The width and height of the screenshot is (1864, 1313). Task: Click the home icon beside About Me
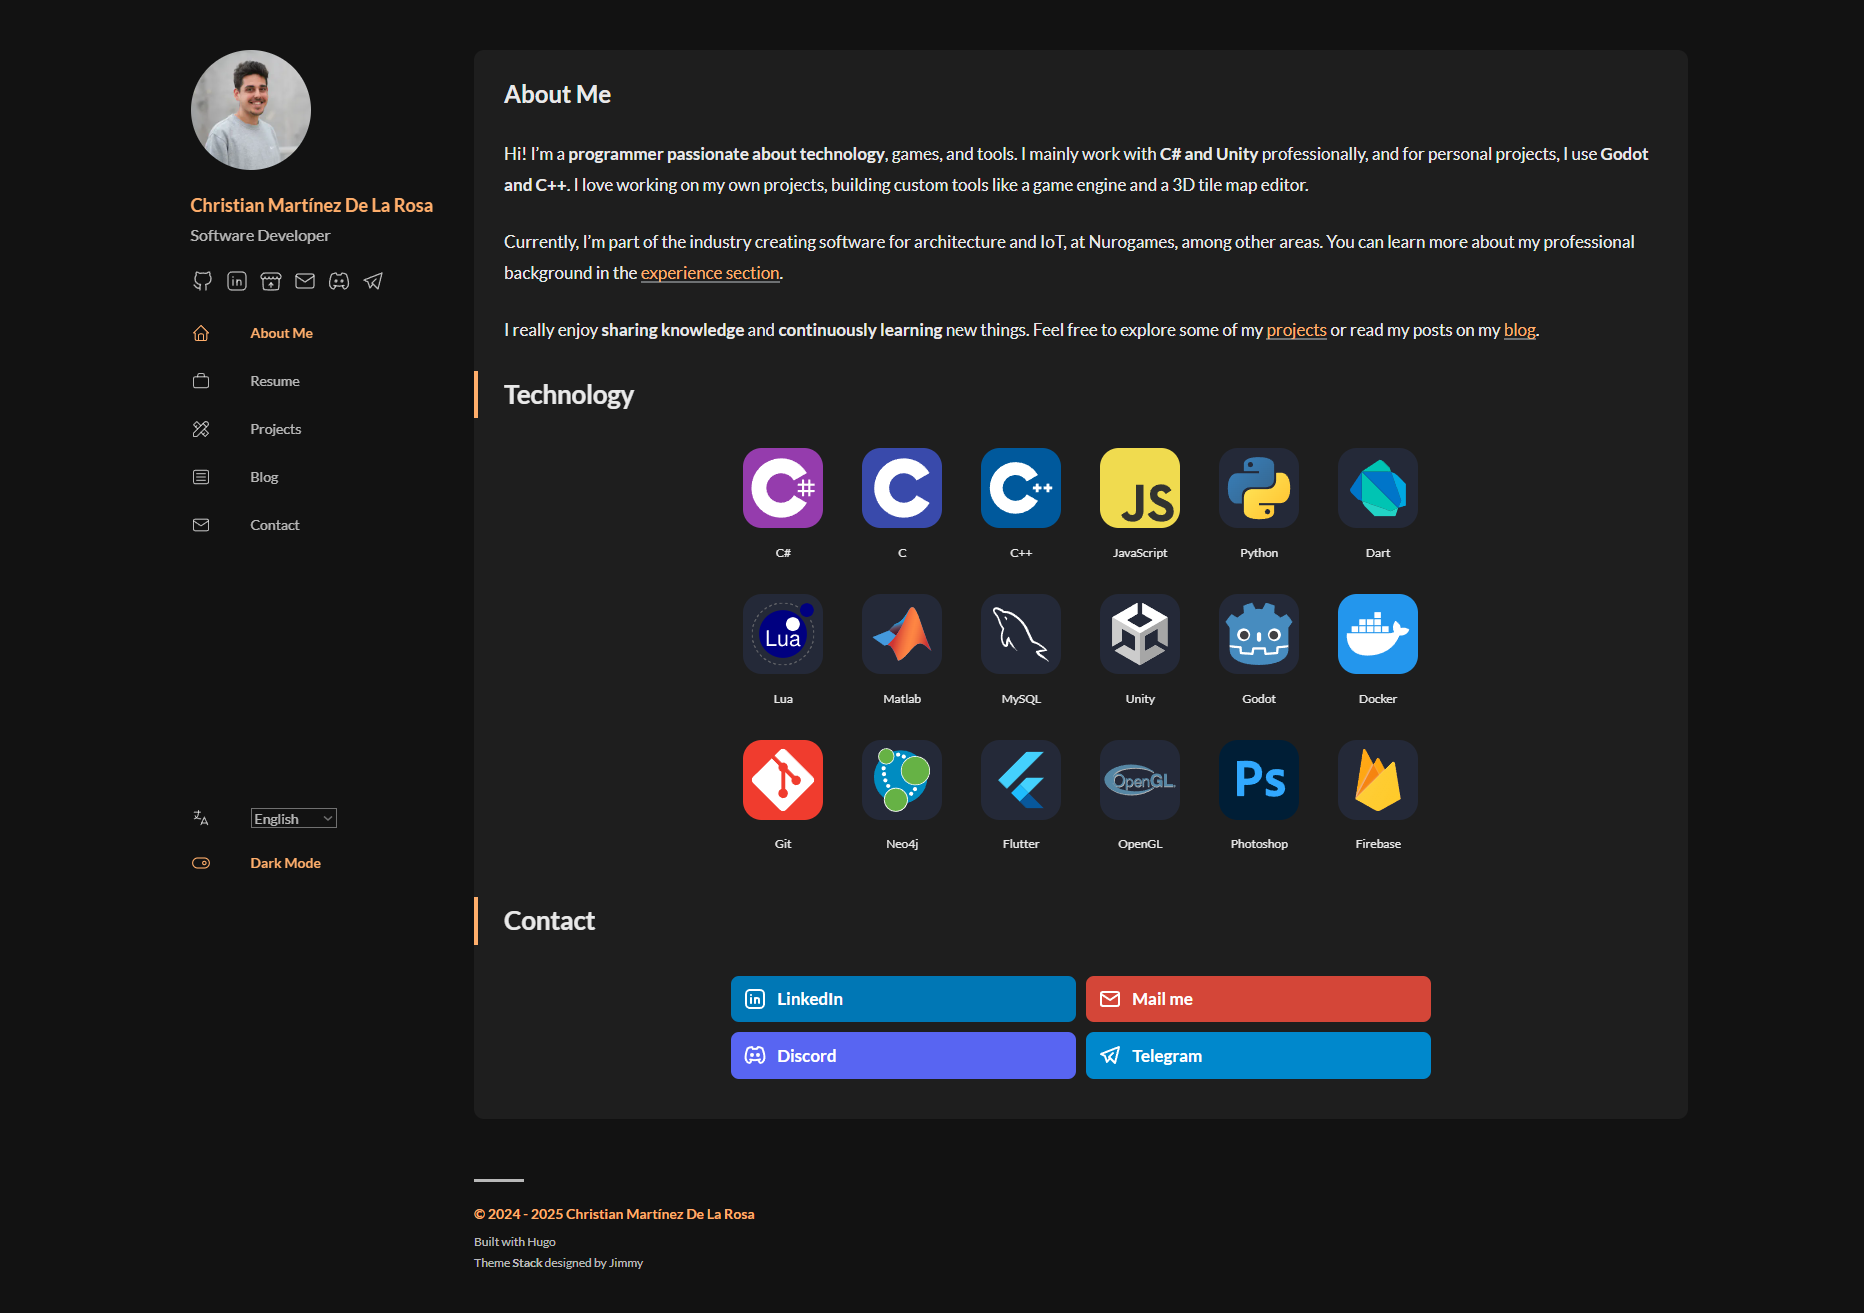[201, 333]
